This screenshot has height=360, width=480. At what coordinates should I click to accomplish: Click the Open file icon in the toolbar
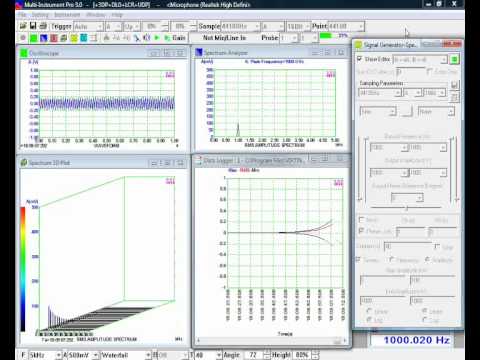tap(23, 26)
